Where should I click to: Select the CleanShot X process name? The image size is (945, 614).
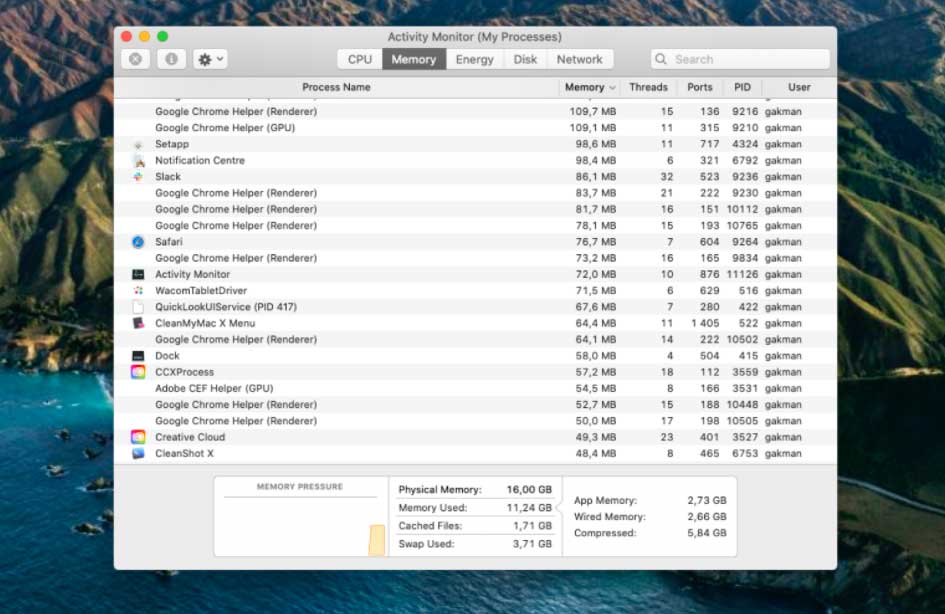pyautogui.click(x=184, y=453)
